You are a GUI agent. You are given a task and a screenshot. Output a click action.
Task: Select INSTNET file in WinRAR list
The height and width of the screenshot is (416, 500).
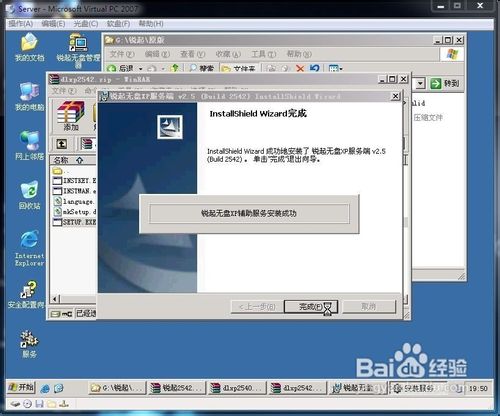(74, 181)
